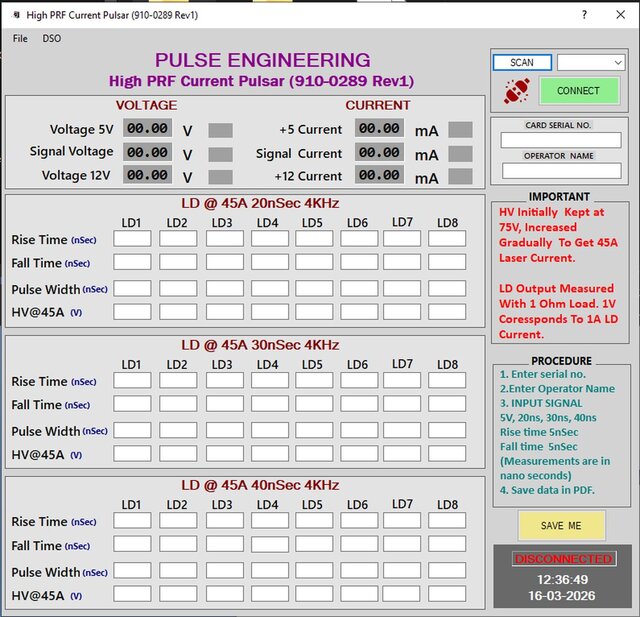Open the DSO menu
Image resolution: width=640 pixels, height=617 pixels.
52,38
